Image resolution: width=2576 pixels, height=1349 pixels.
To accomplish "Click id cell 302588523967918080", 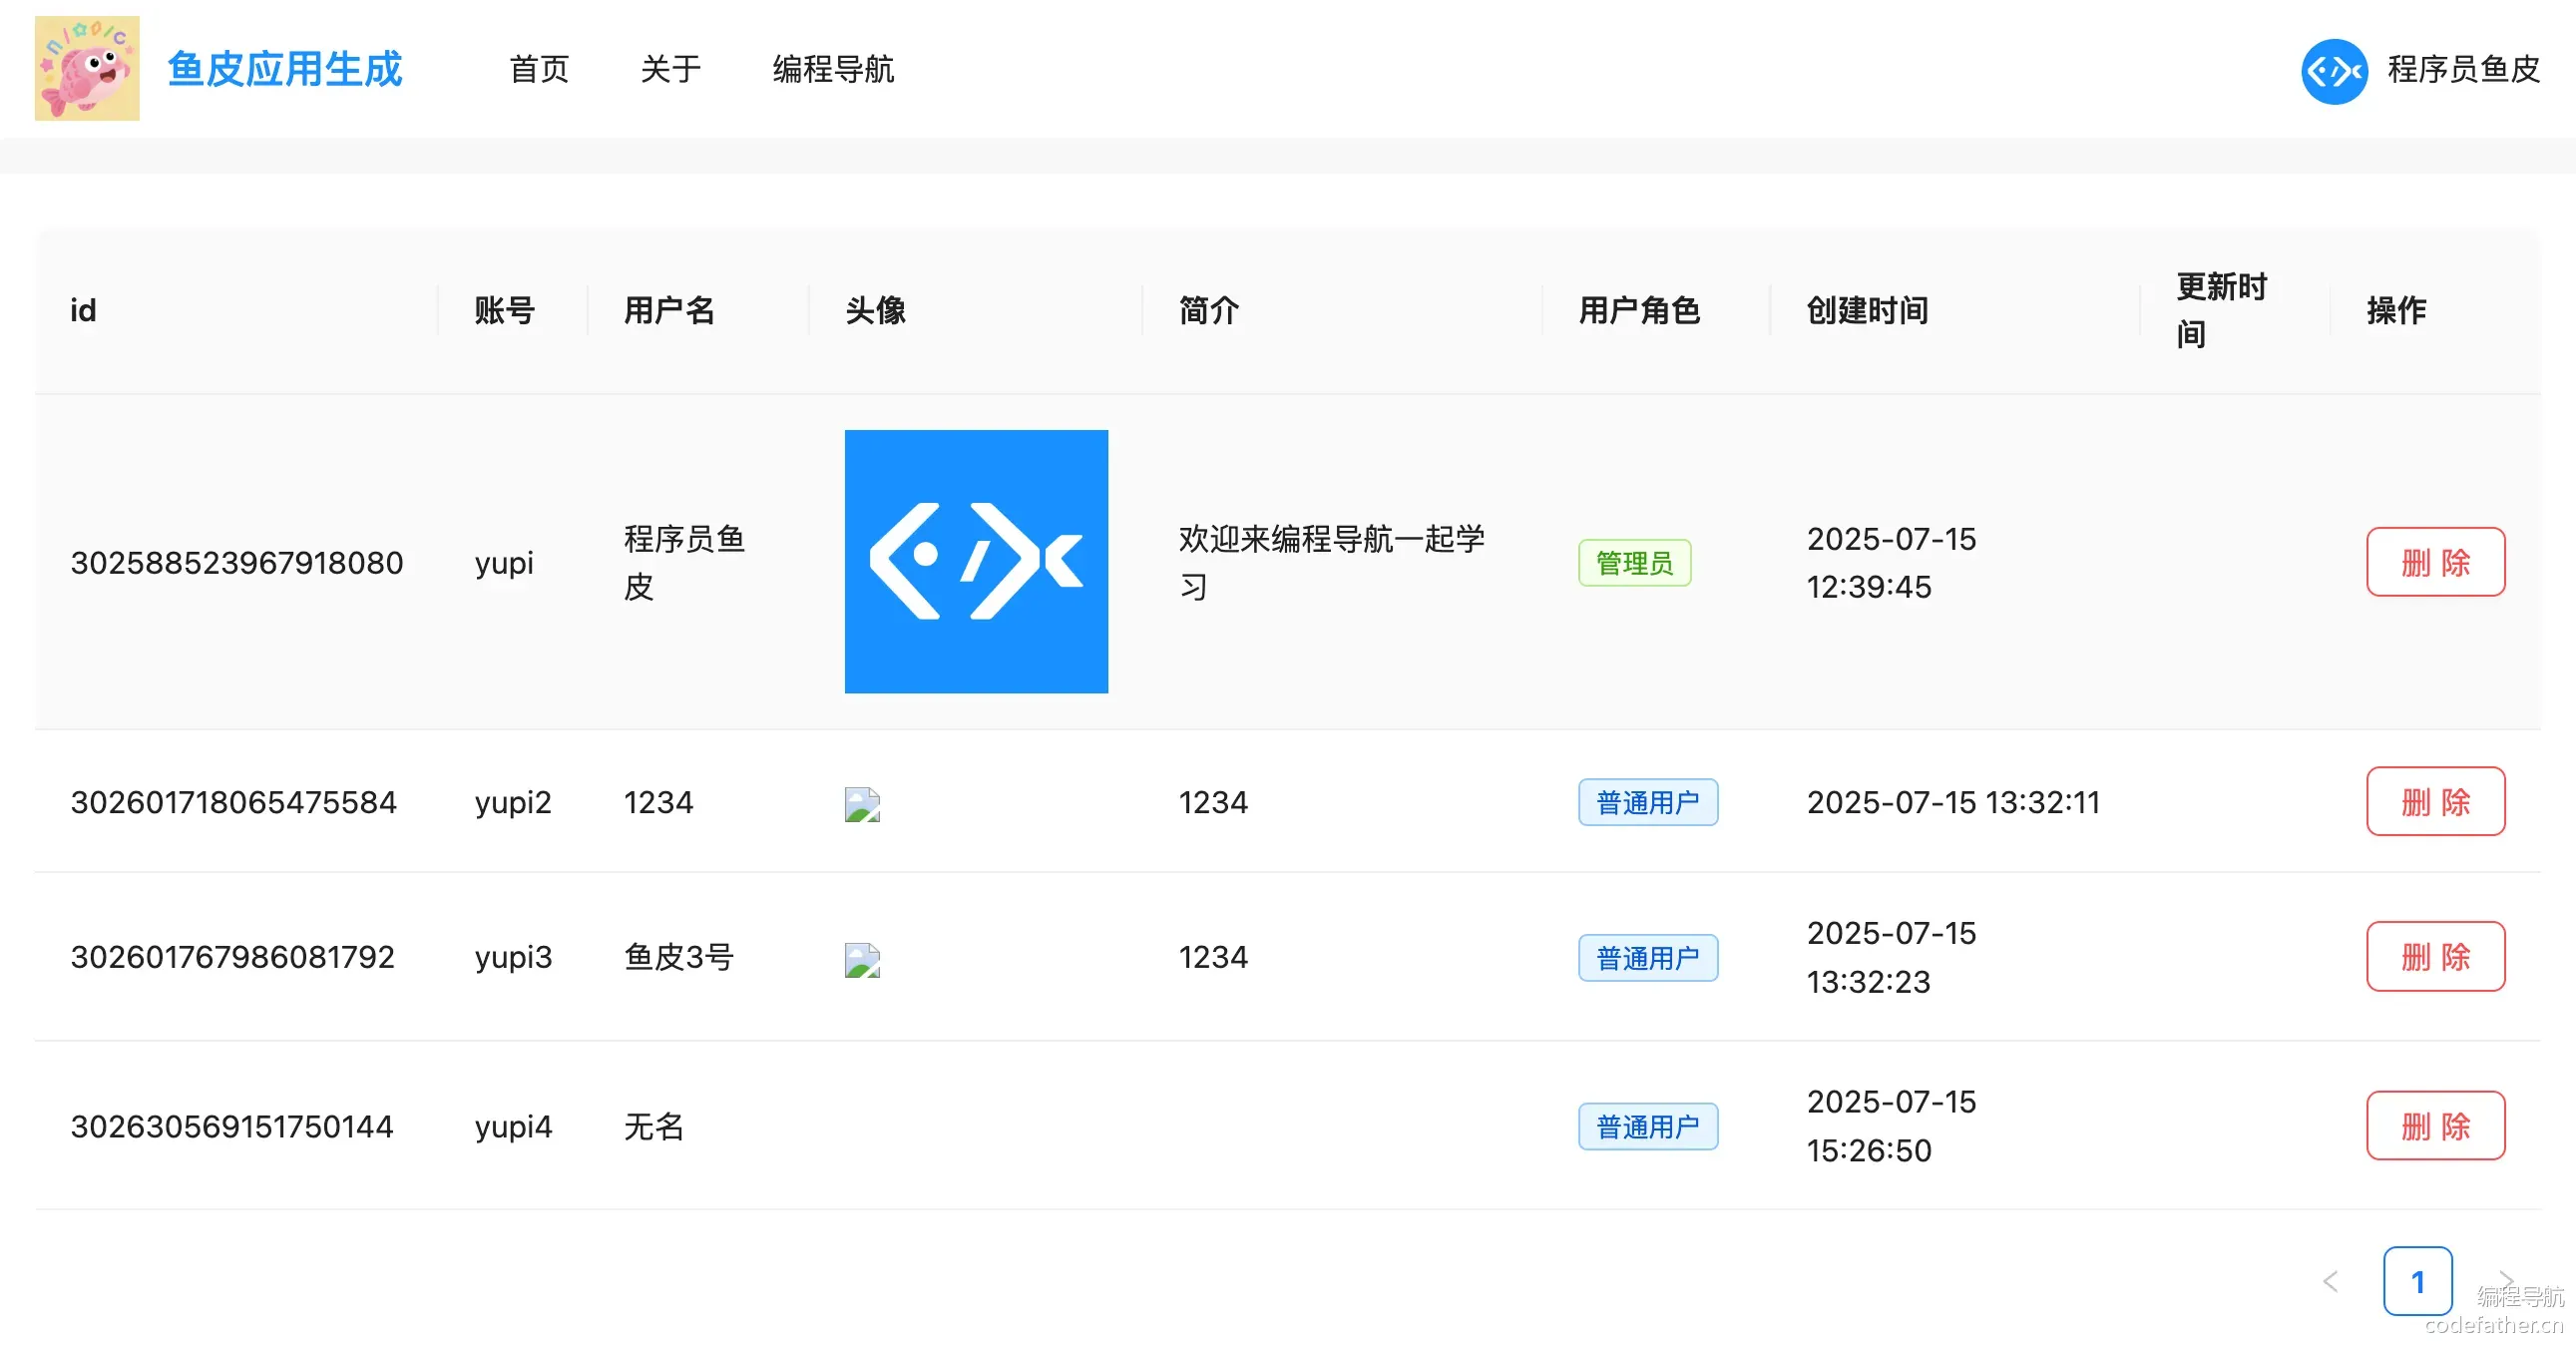I will [237, 563].
